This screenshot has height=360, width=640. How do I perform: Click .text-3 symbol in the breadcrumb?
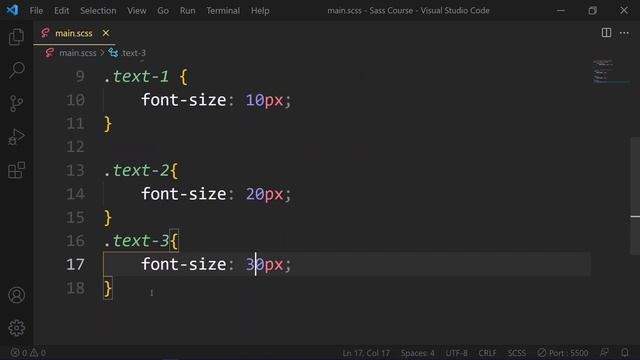click(x=133, y=53)
